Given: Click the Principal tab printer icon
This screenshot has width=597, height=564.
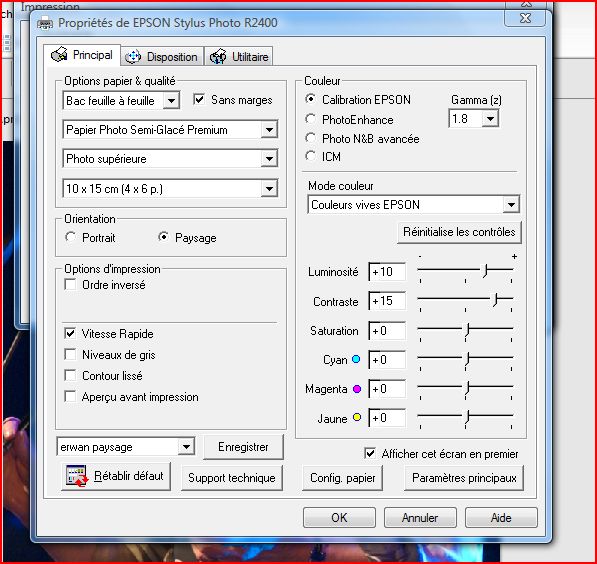Looking at the screenshot, I should click(59, 54).
